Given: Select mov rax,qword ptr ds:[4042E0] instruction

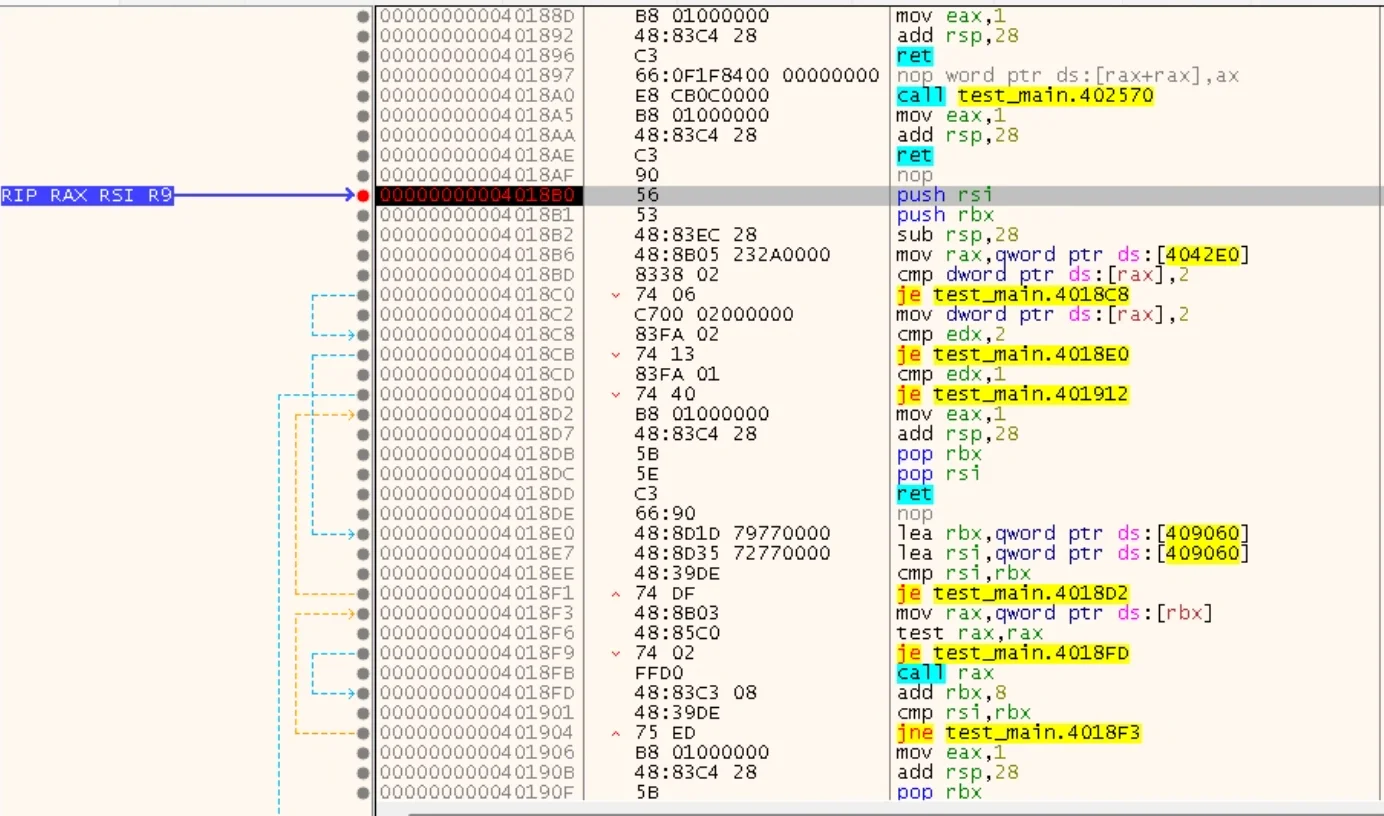Looking at the screenshot, I should 1075,255.
